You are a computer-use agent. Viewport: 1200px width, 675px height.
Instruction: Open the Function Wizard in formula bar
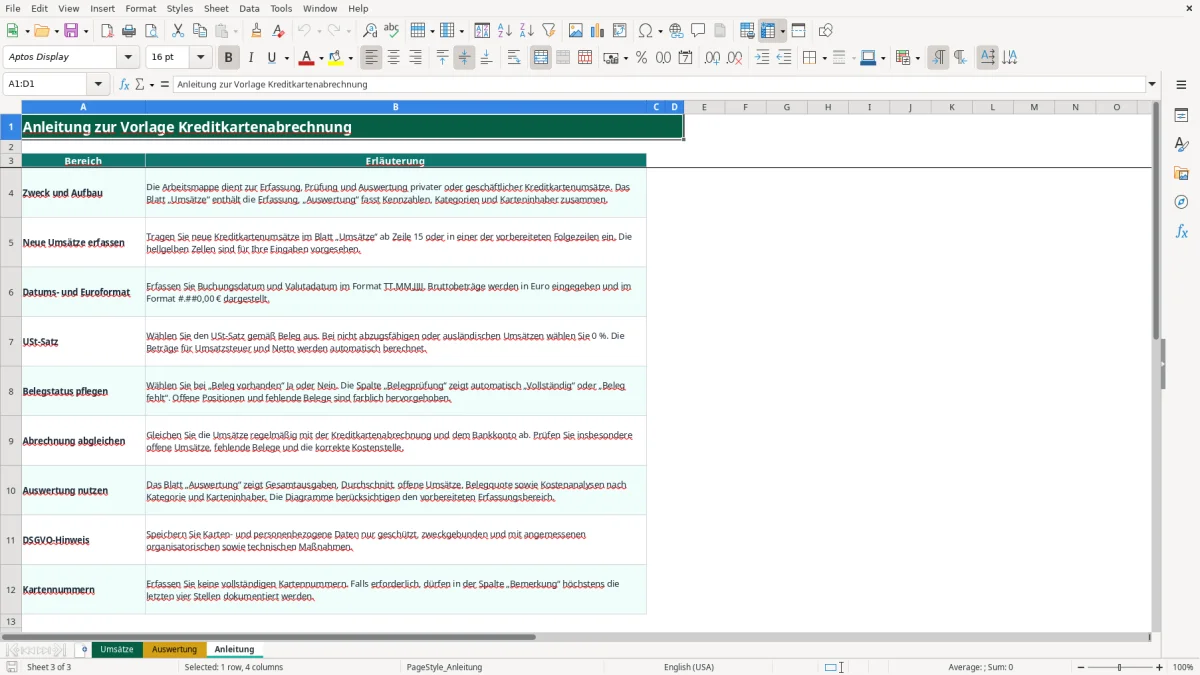(125, 84)
